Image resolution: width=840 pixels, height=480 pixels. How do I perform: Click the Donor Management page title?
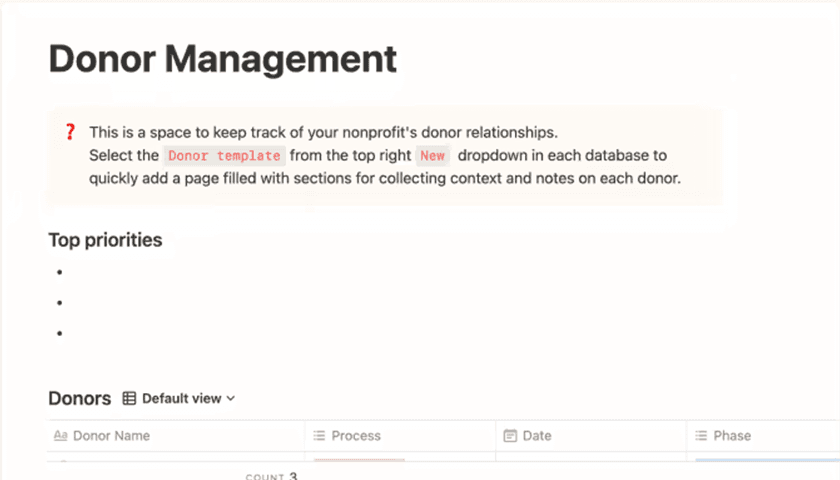223,59
